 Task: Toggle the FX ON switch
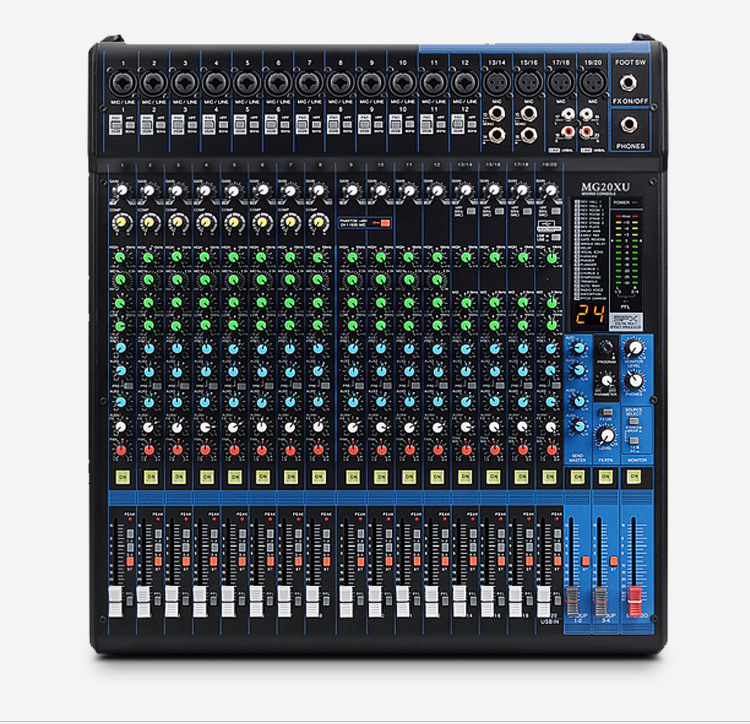pyautogui.click(x=606, y=412)
